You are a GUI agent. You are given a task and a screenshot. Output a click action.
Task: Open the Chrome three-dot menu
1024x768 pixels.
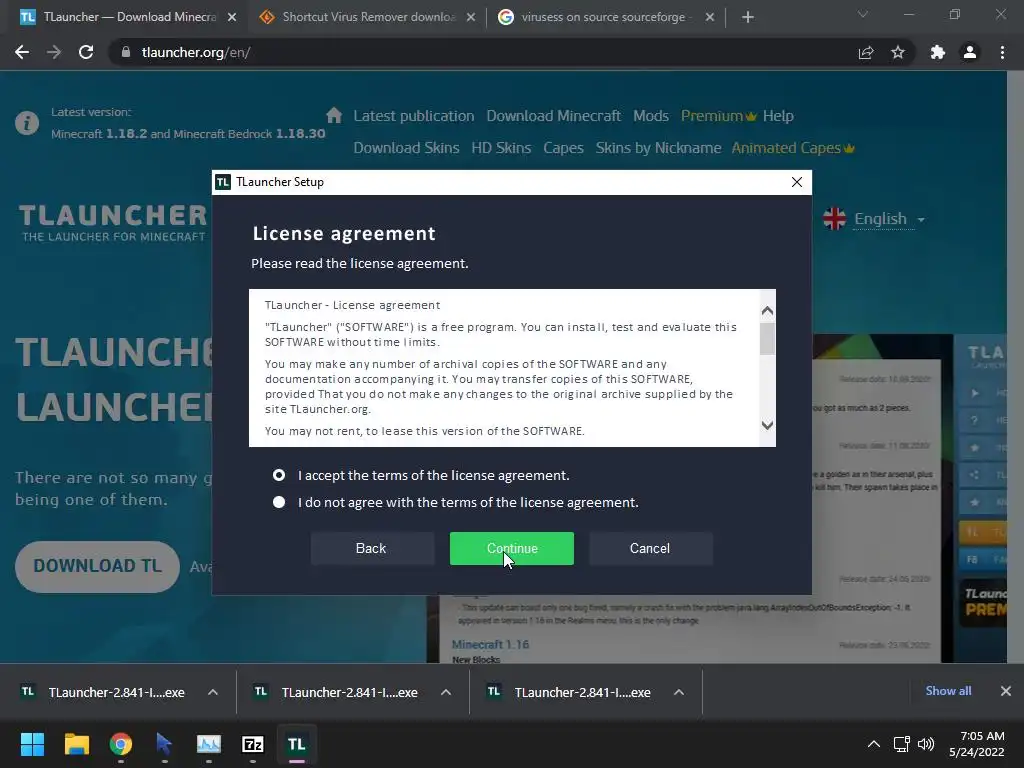1002,52
